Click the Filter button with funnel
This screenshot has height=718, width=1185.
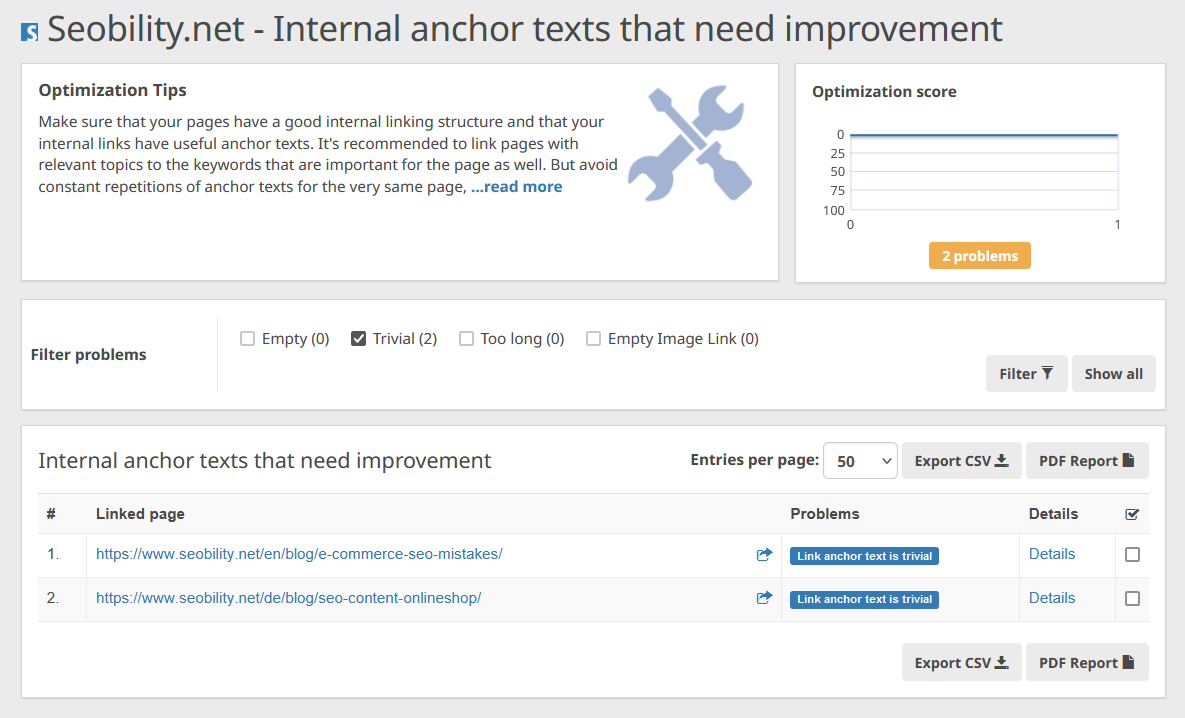[x=1026, y=374]
